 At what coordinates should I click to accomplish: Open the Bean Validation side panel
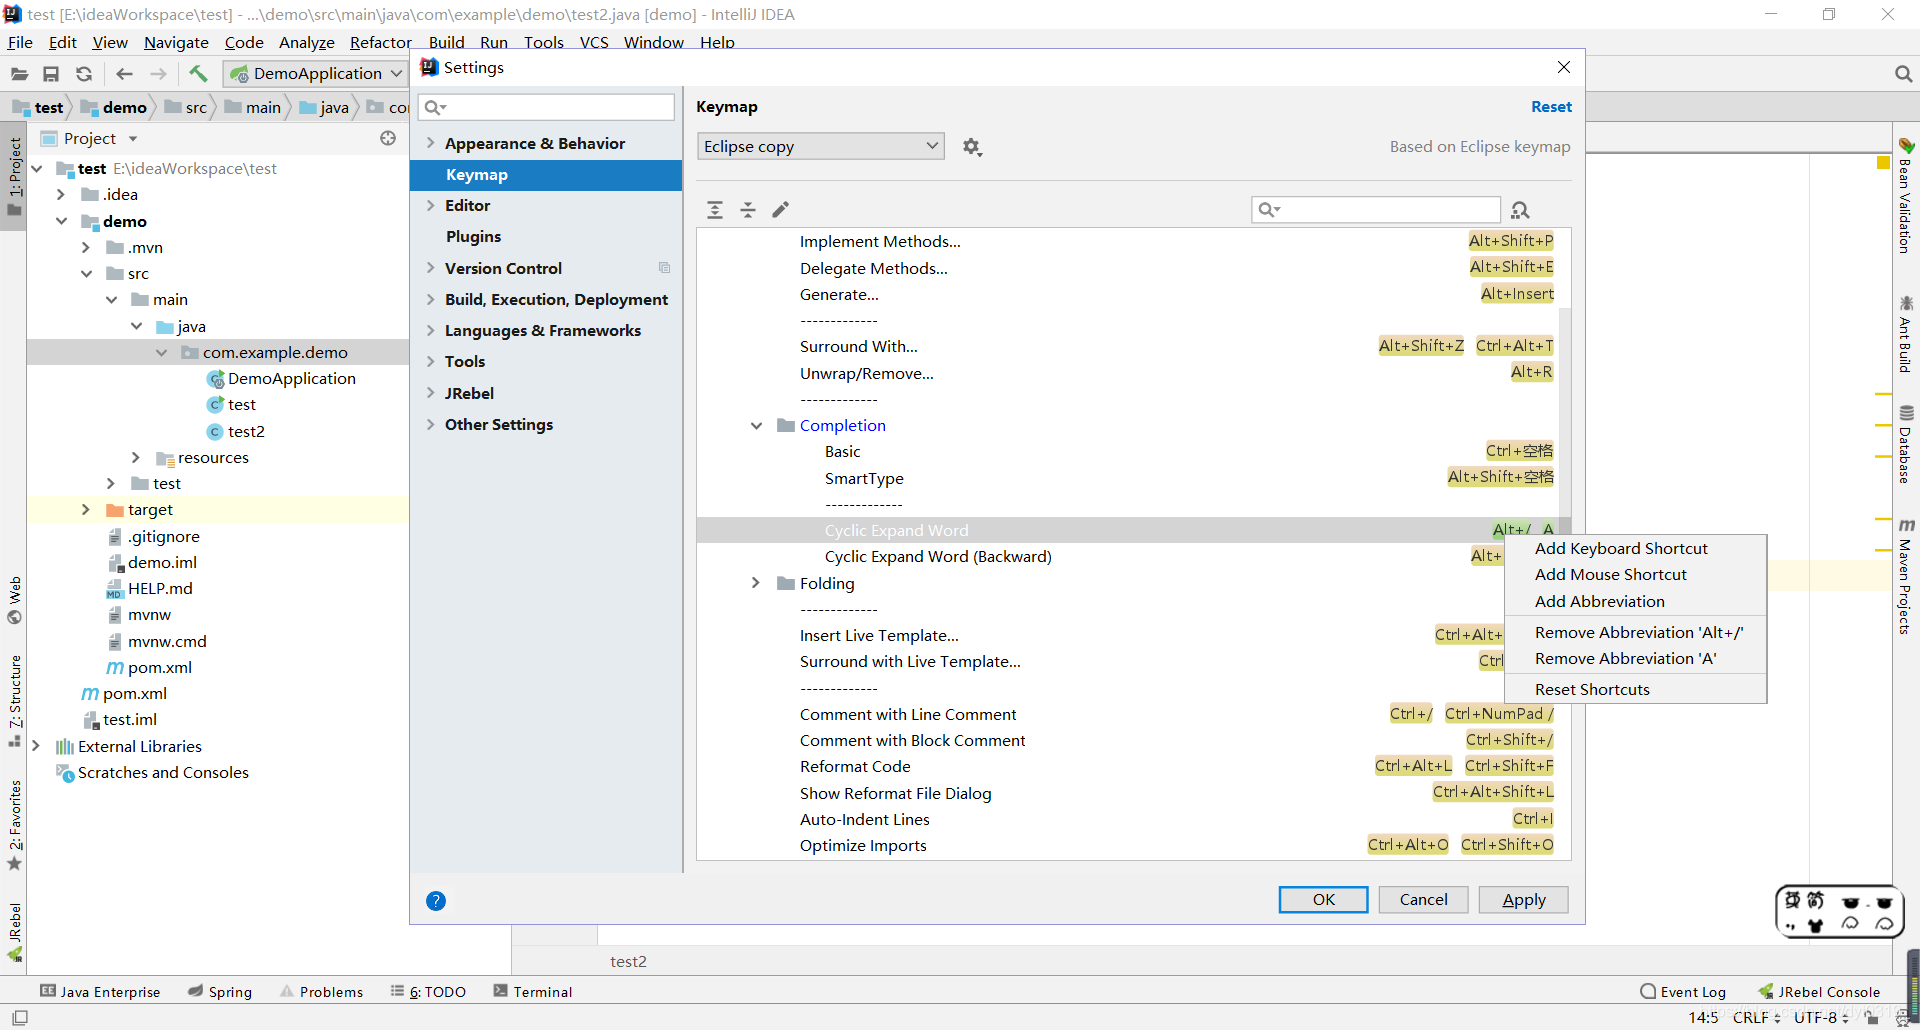pyautogui.click(x=1906, y=196)
